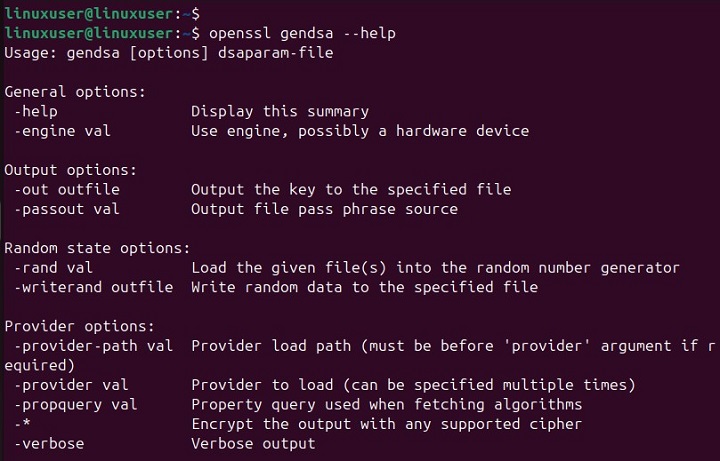The width and height of the screenshot is (720, 461).
Task: Click the 'Provider options:' heading
Action: coord(80,326)
